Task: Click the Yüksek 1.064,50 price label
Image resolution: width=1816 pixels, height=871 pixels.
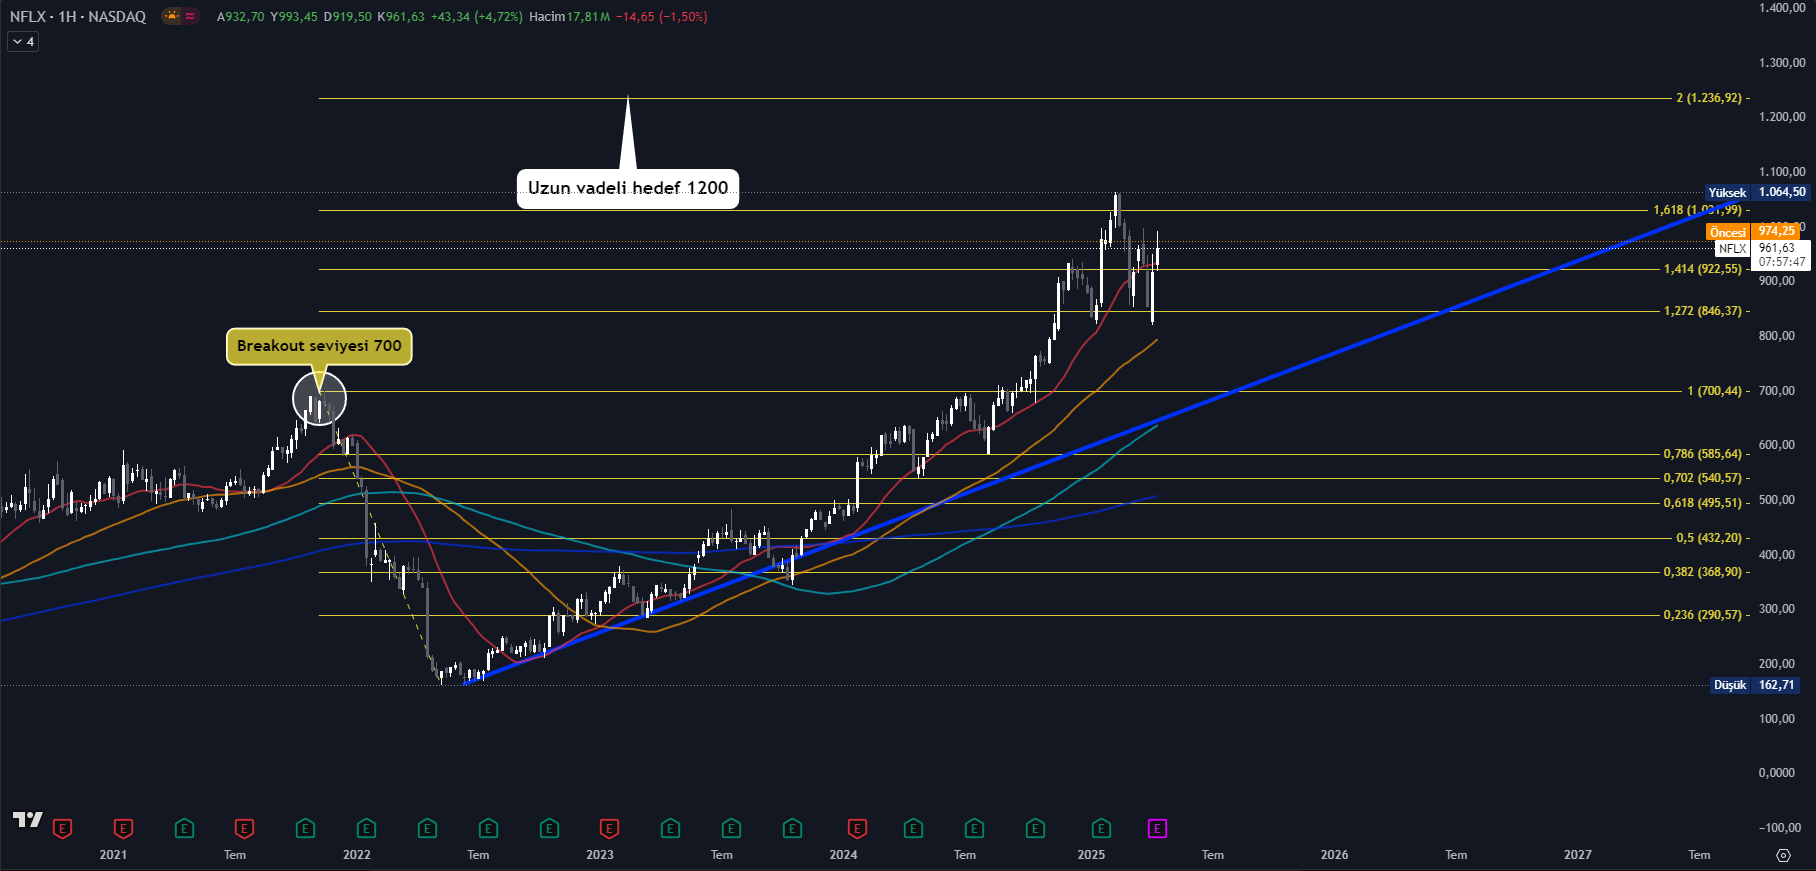Action: pyautogui.click(x=1757, y=192)
